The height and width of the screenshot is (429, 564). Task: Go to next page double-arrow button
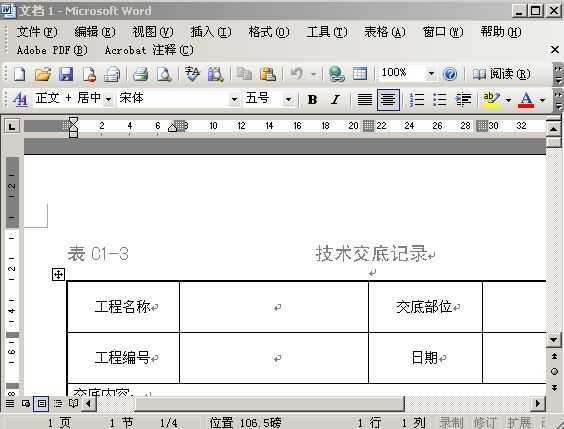554,387
